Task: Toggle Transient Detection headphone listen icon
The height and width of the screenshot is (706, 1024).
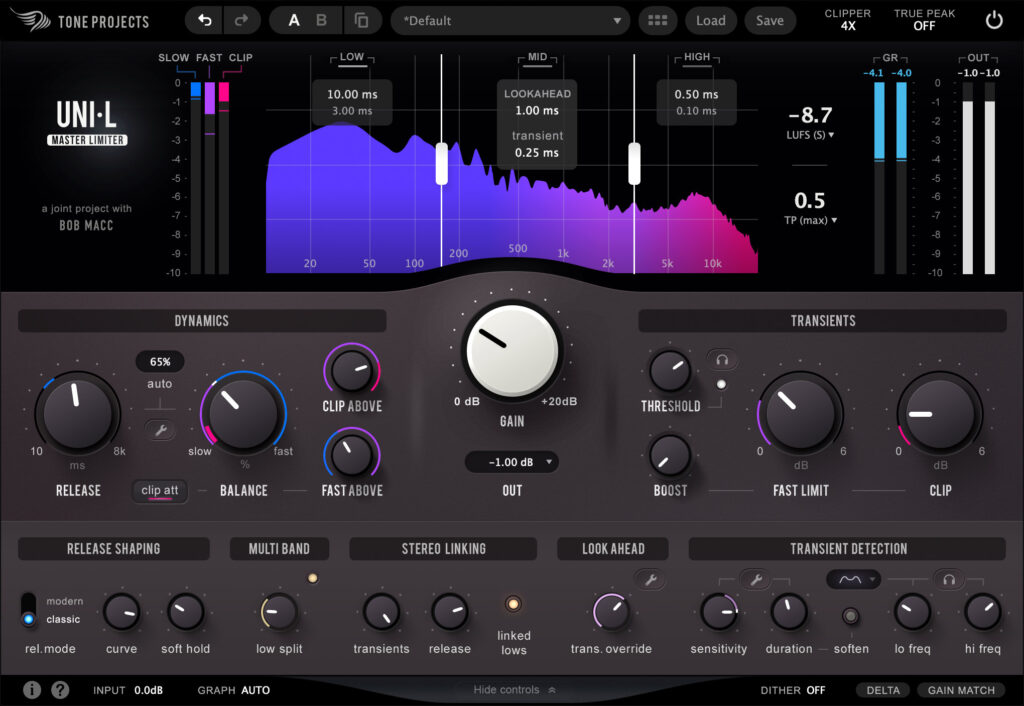Action: (949, 579)
